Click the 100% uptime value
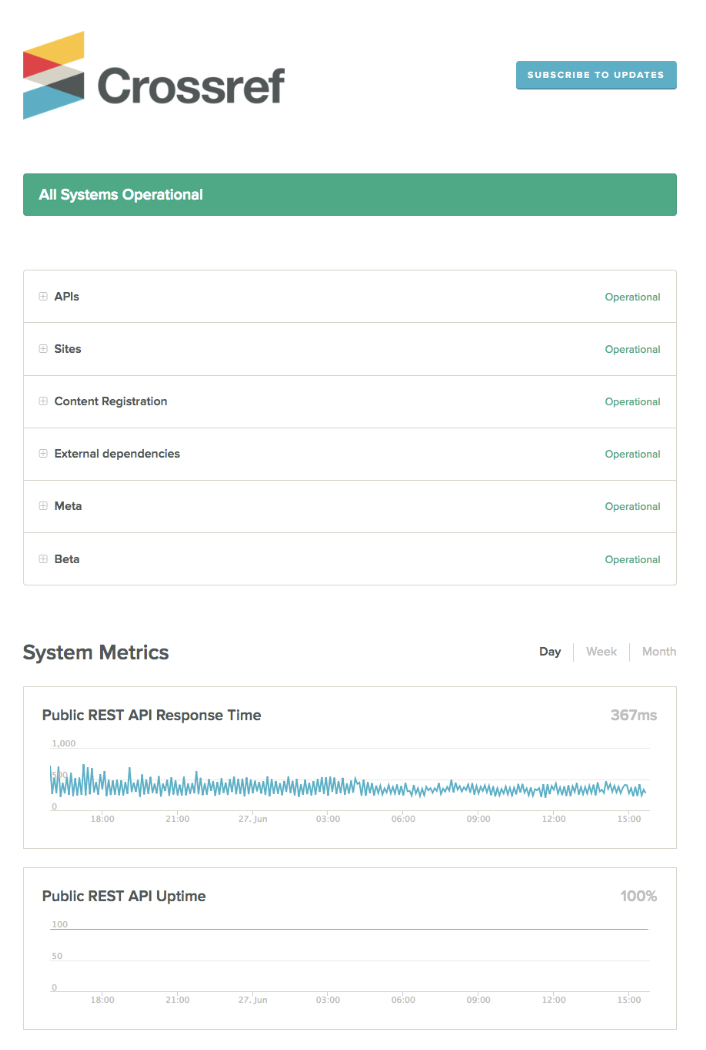 [x=638, y=896]
